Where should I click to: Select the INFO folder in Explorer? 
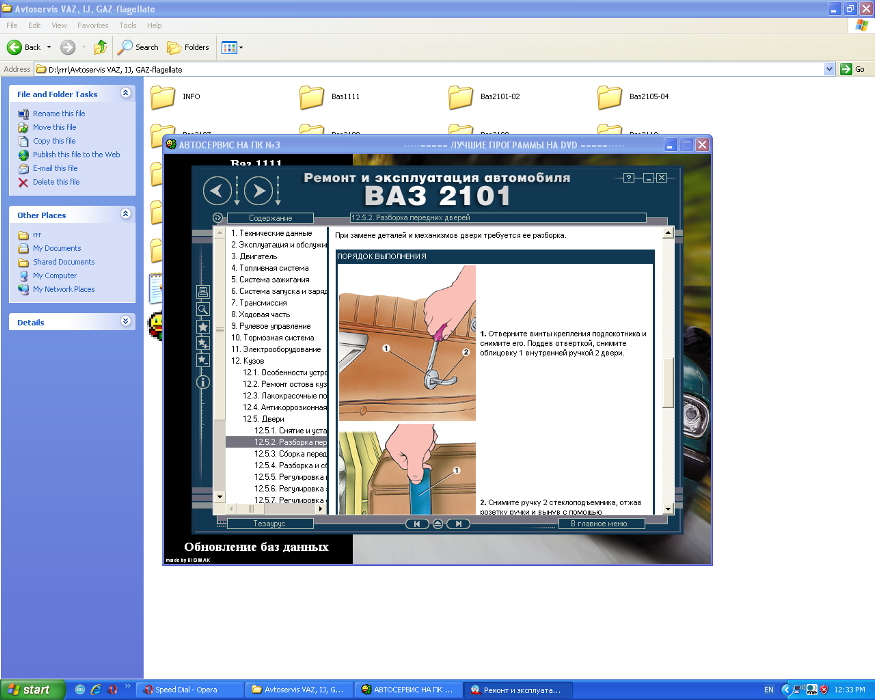coord(175,97)
